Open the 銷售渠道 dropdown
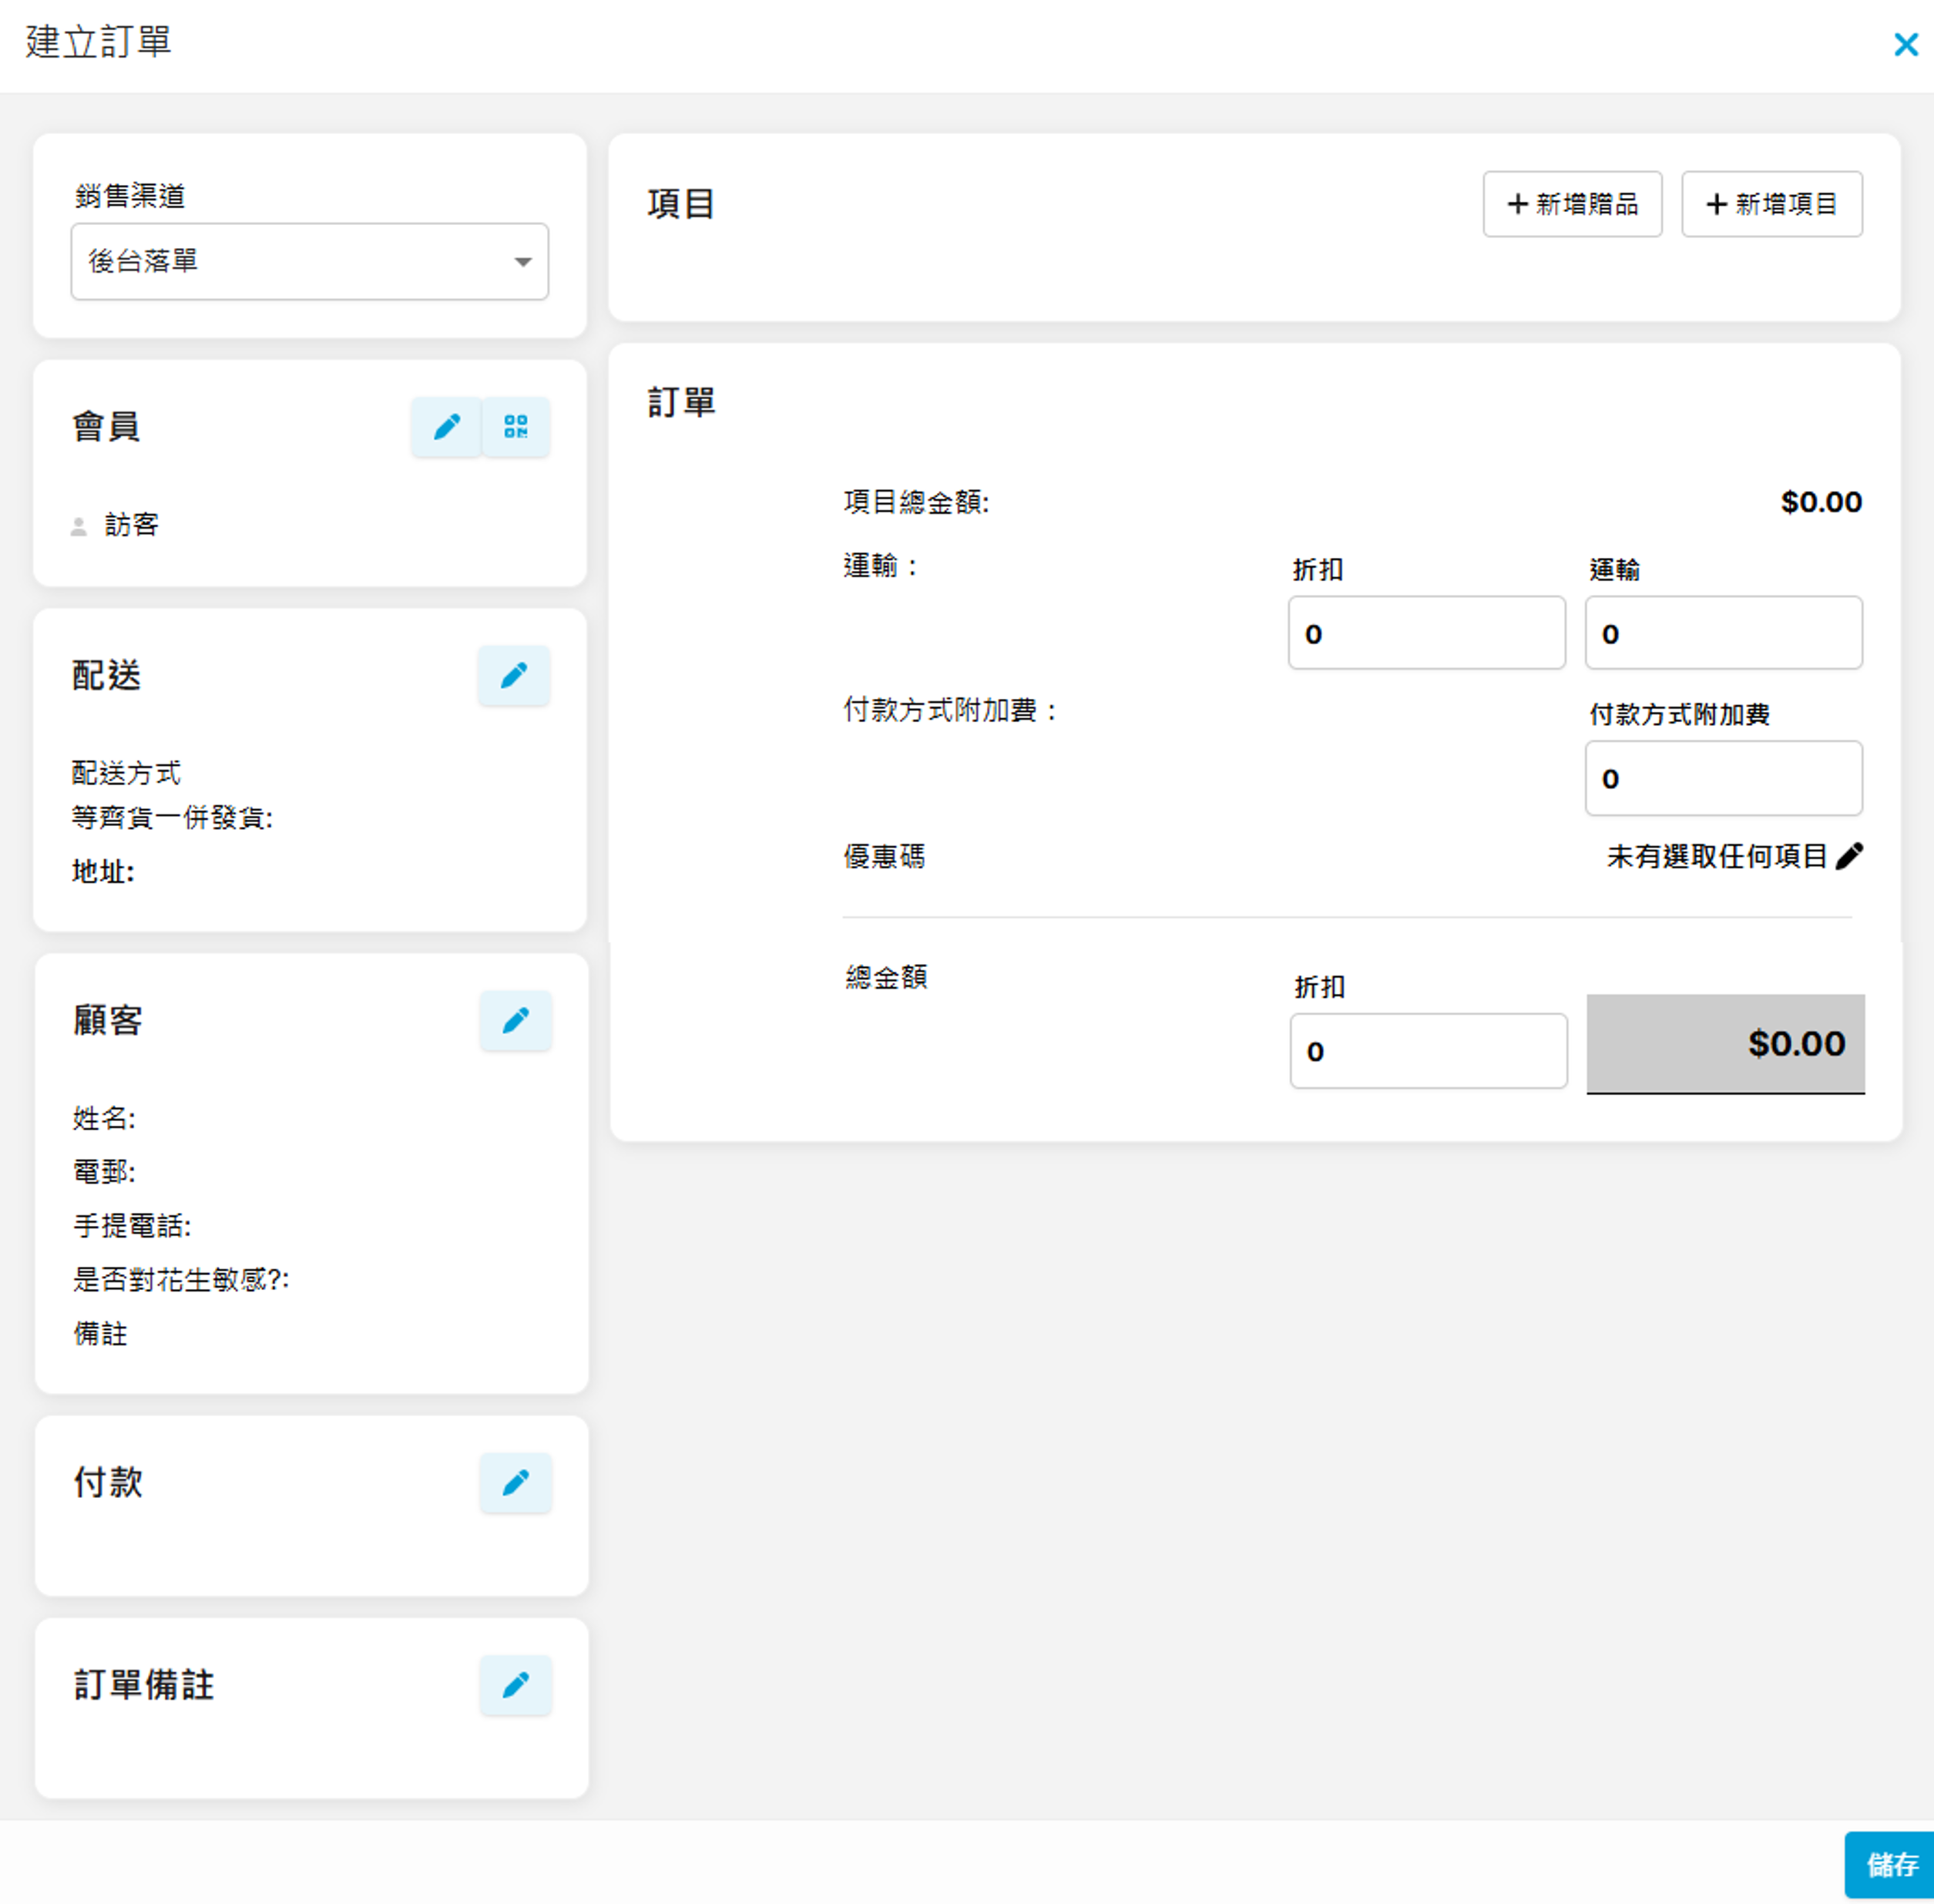 pyautogui.click(x=300, y=262)
